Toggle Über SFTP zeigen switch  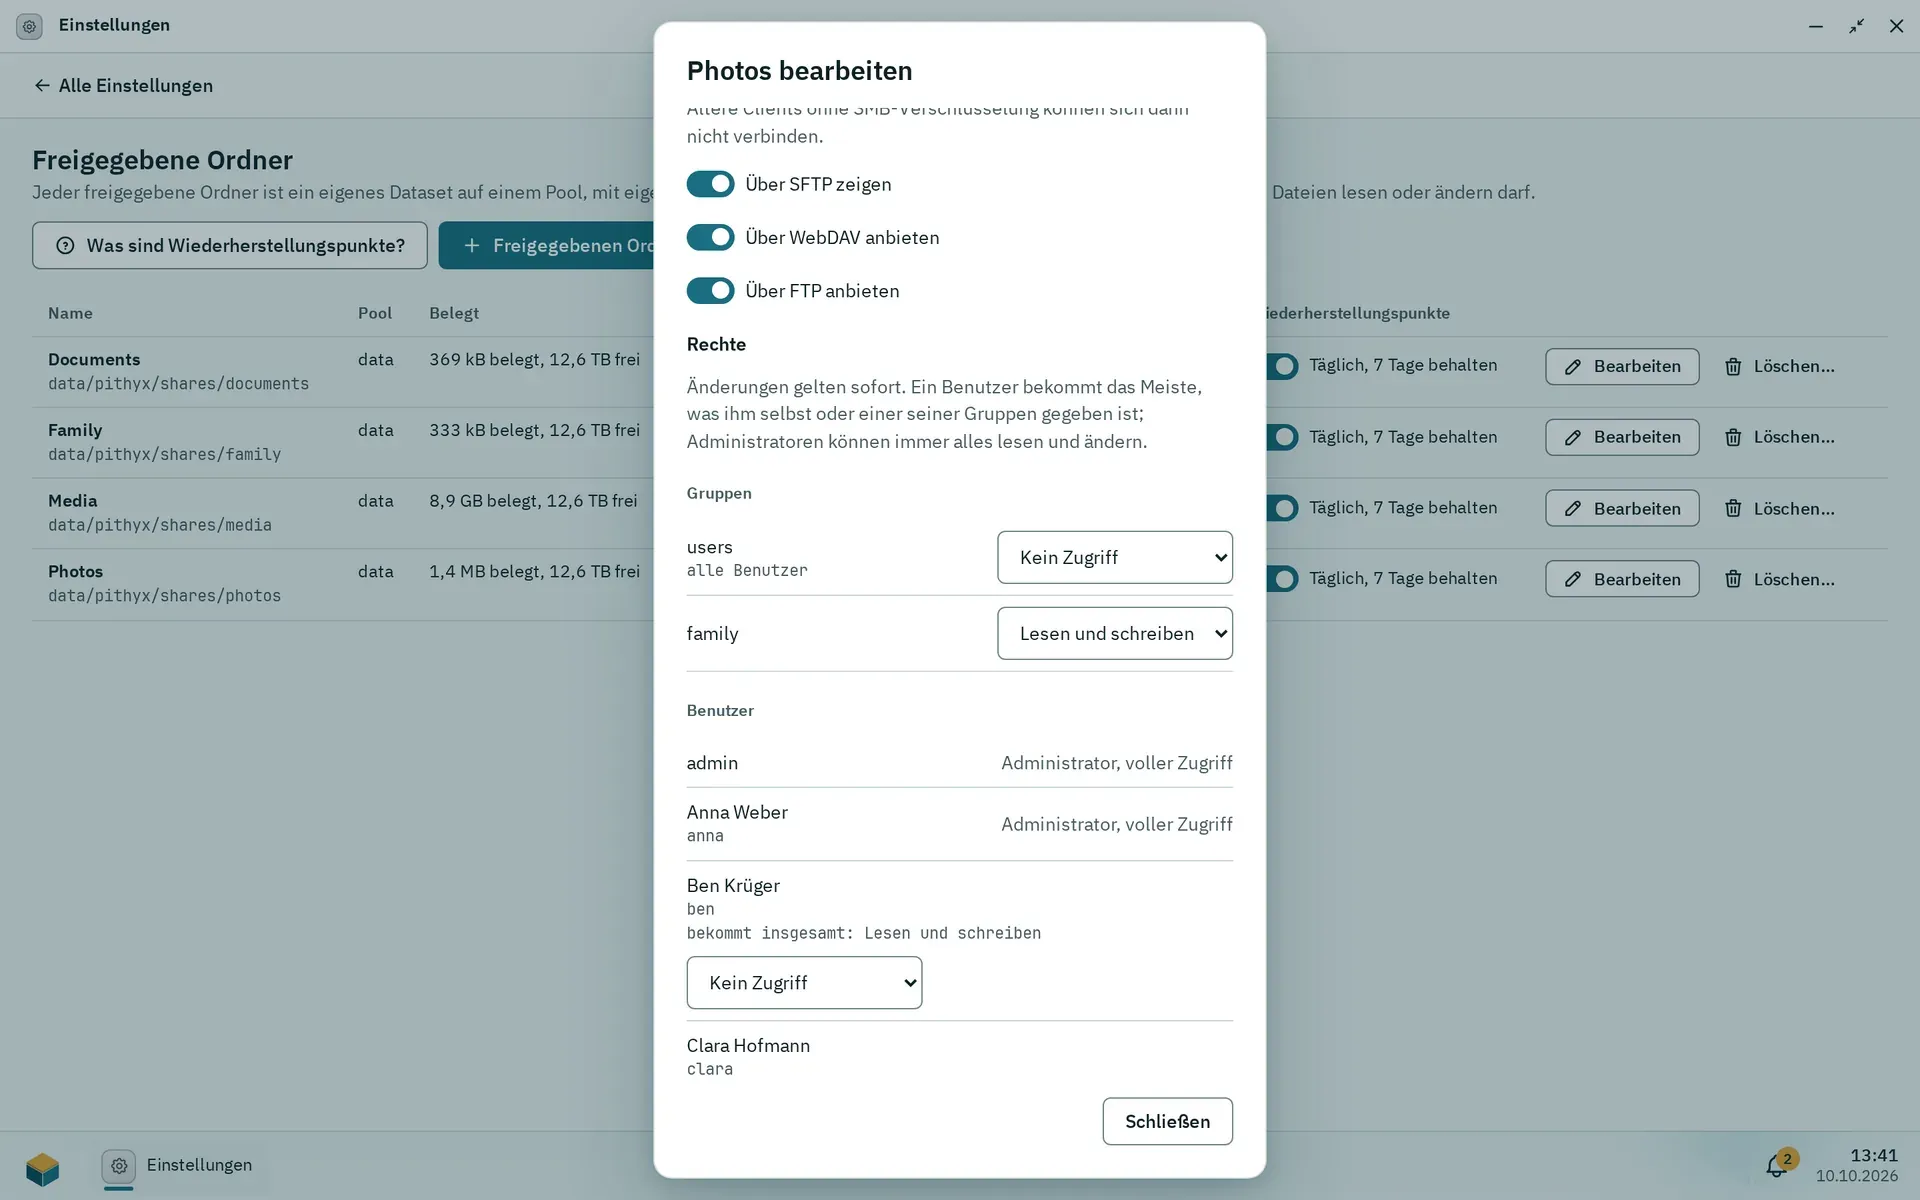[x=710, y=184]
